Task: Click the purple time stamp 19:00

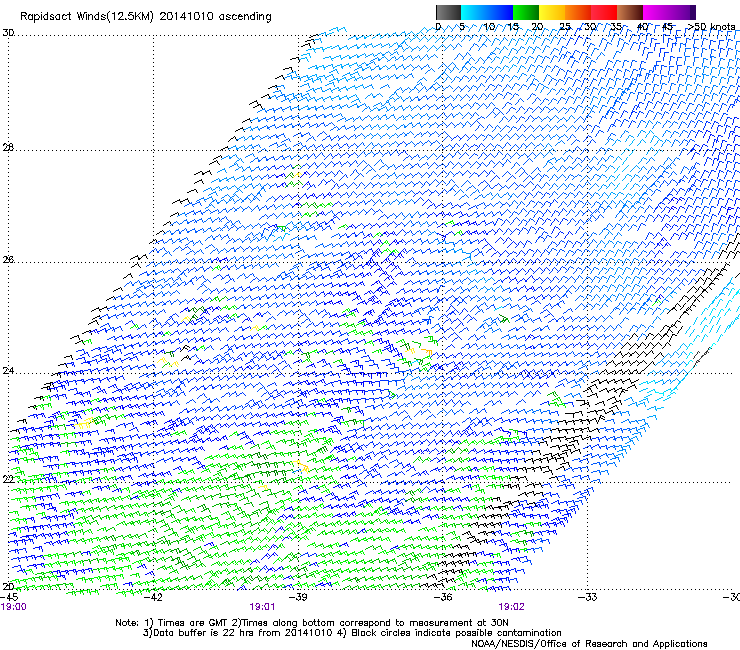Action: [13, 607]
